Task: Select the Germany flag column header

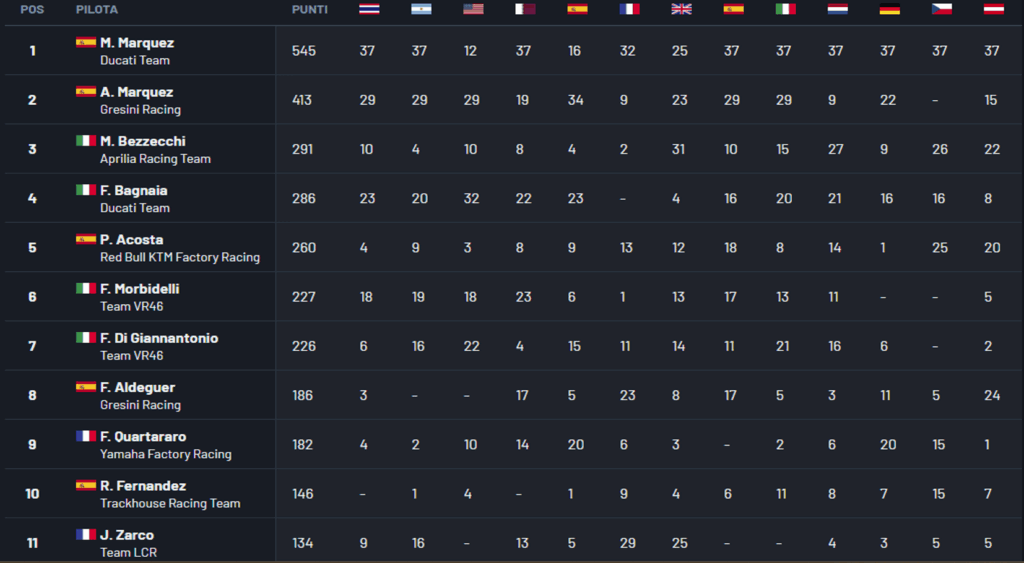Action: point(889,9)
